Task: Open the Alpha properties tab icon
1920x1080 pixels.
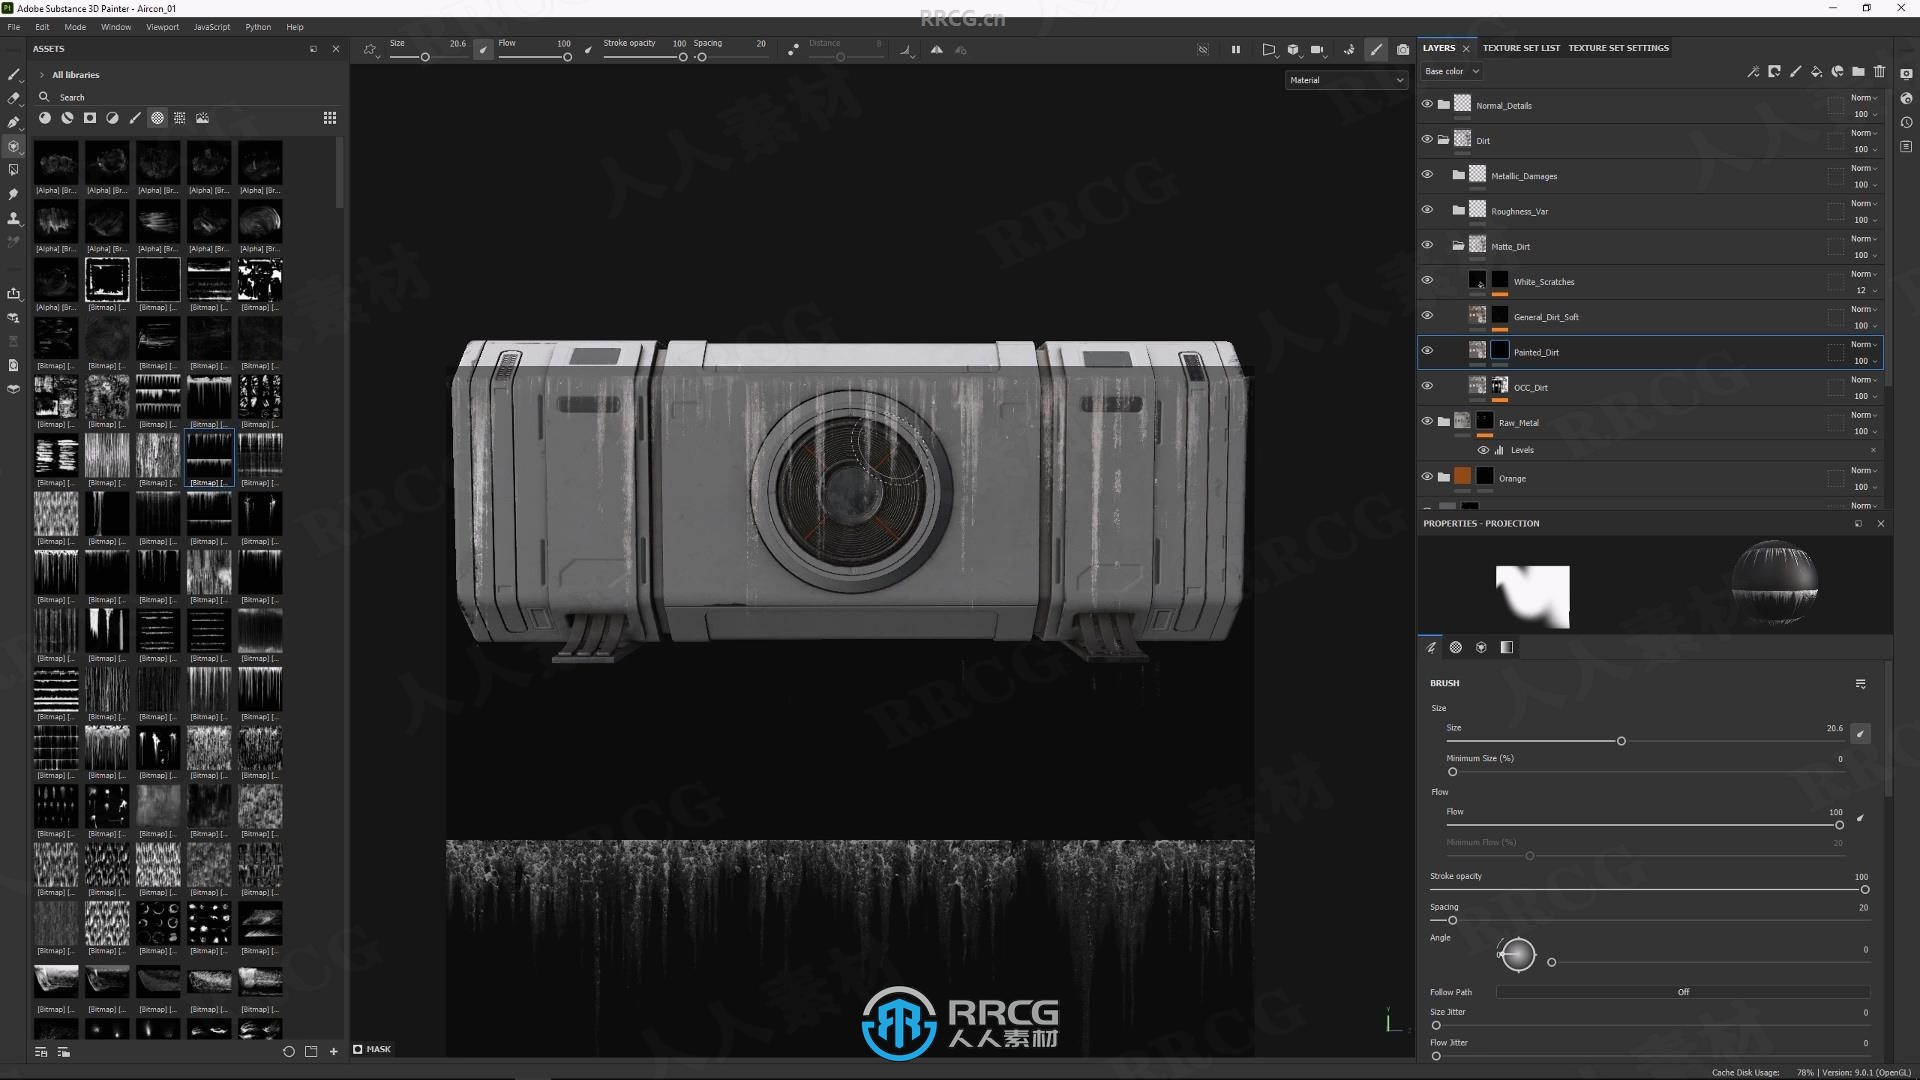Action: click(x=1456, y=648)
